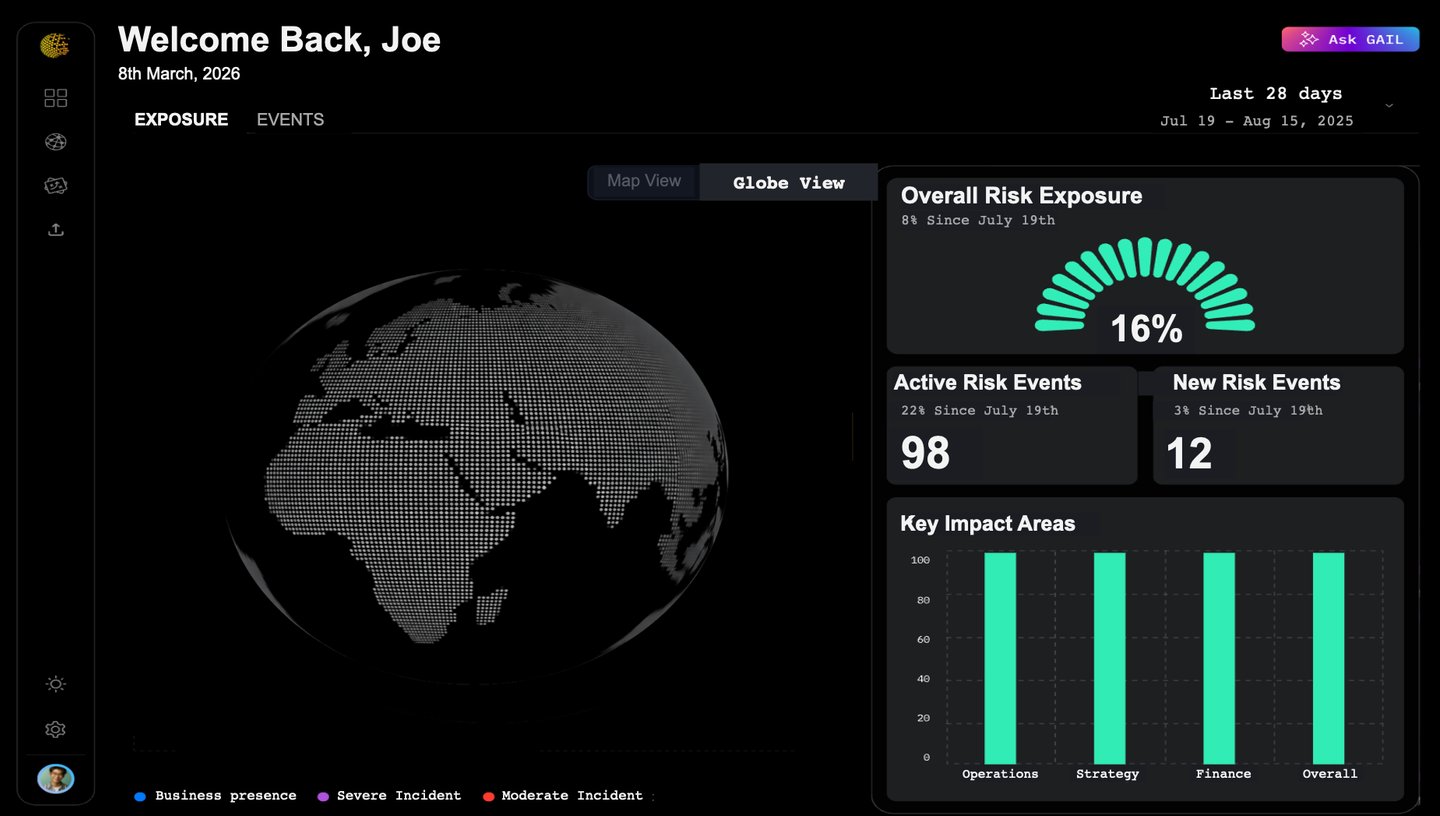Click the 98 active events count
The height and width of the screenshot is (816, 1440).
point(926,453)
